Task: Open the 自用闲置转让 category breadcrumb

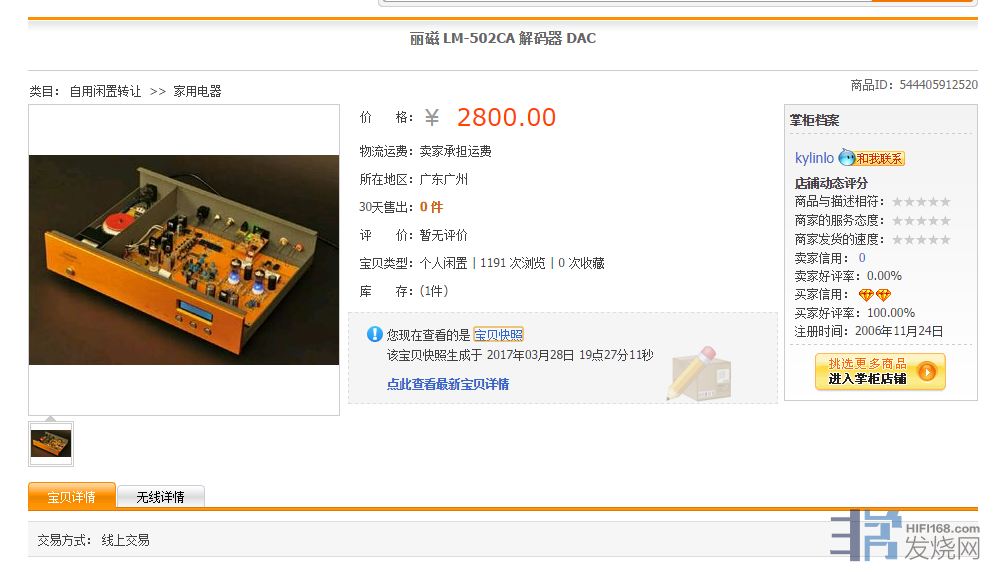Action: pos(105,91)
